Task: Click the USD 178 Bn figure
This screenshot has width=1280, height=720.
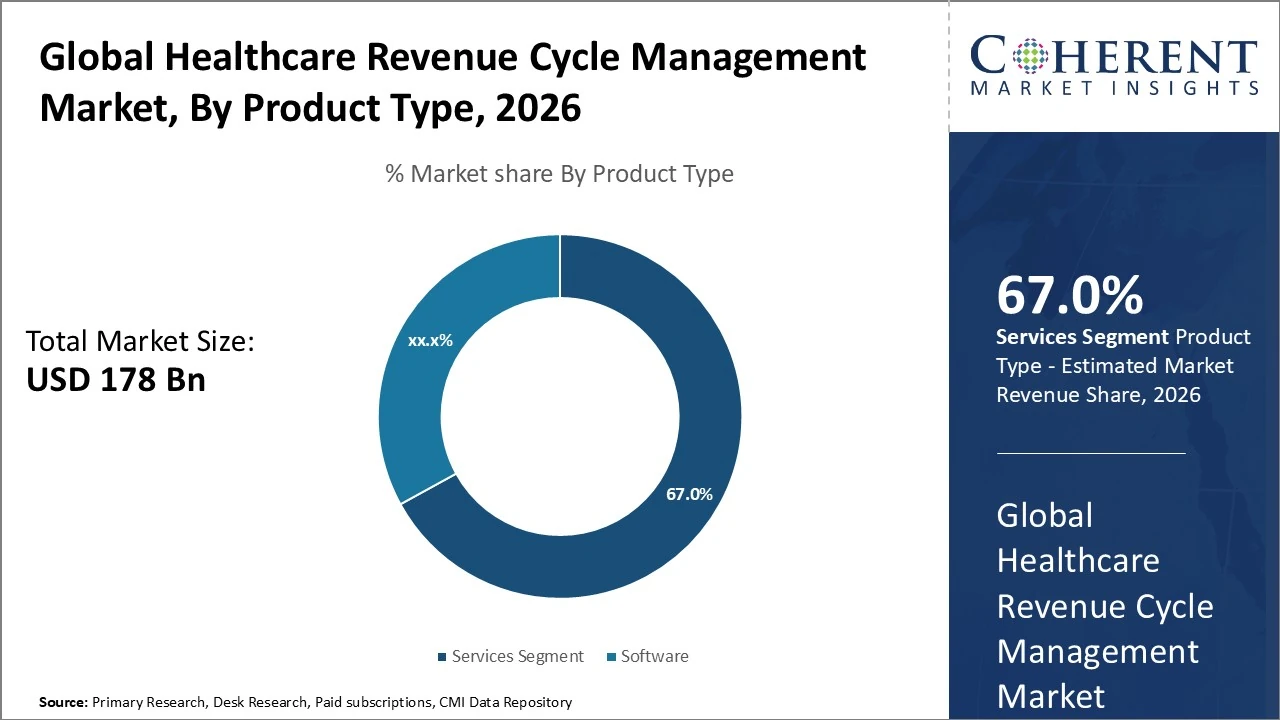Action: tap(116, 379)
